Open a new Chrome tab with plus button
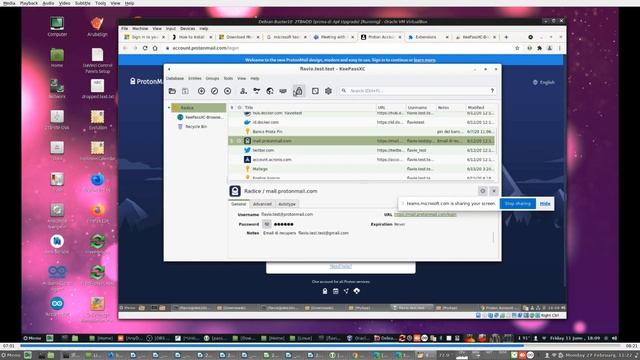 click(x=506, y=37)
